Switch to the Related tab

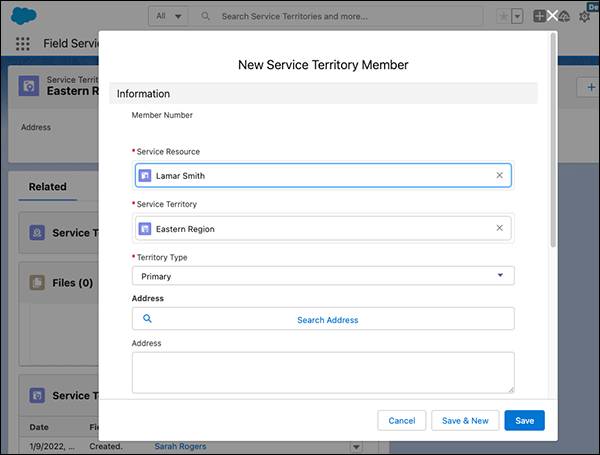pyautogui.click(x=48, y=187)
